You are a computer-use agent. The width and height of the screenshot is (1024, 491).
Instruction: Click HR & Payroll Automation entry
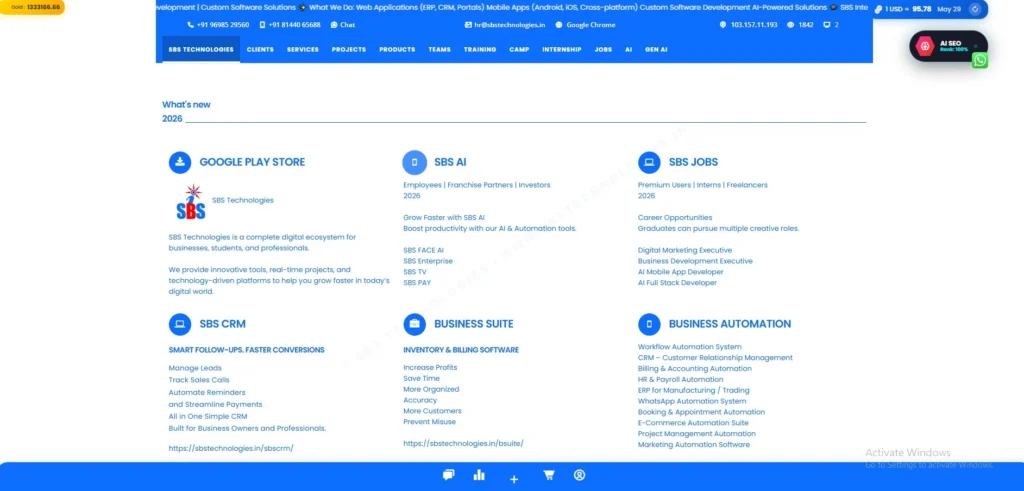pyautogui.click(x=680, y=379)
